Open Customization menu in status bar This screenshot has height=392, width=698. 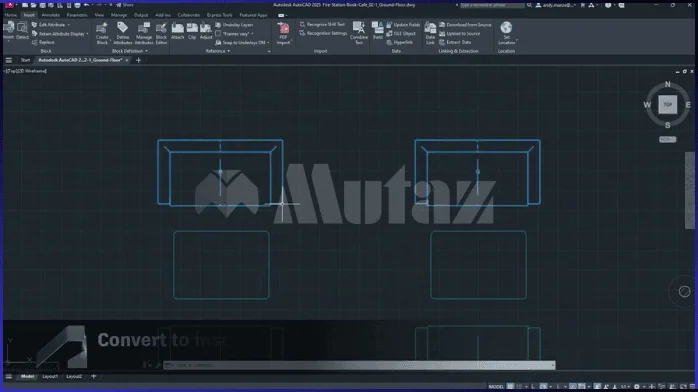[692, 387]
